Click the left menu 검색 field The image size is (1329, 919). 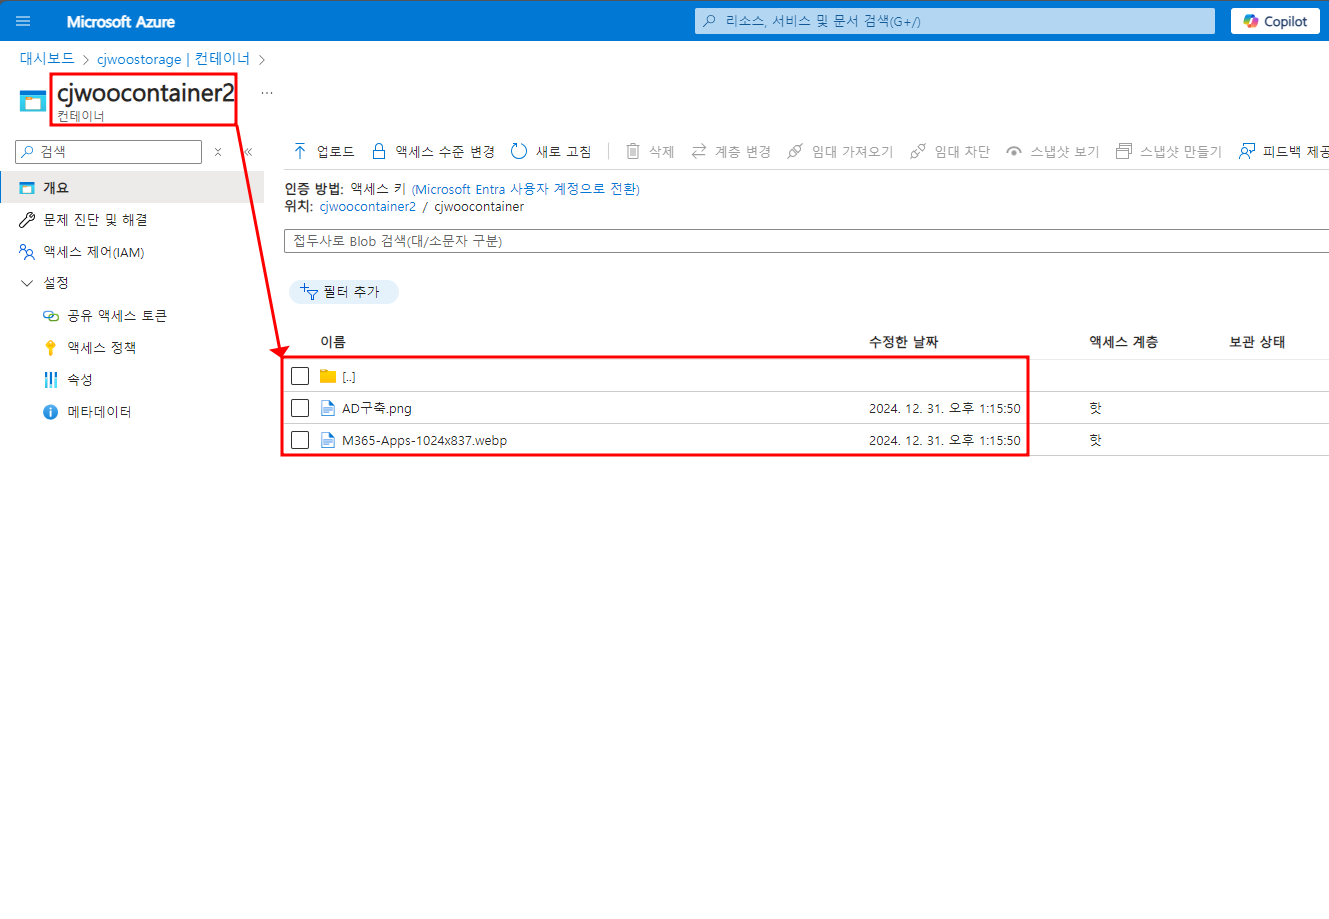pyautogui.click(x=109, y=152)
